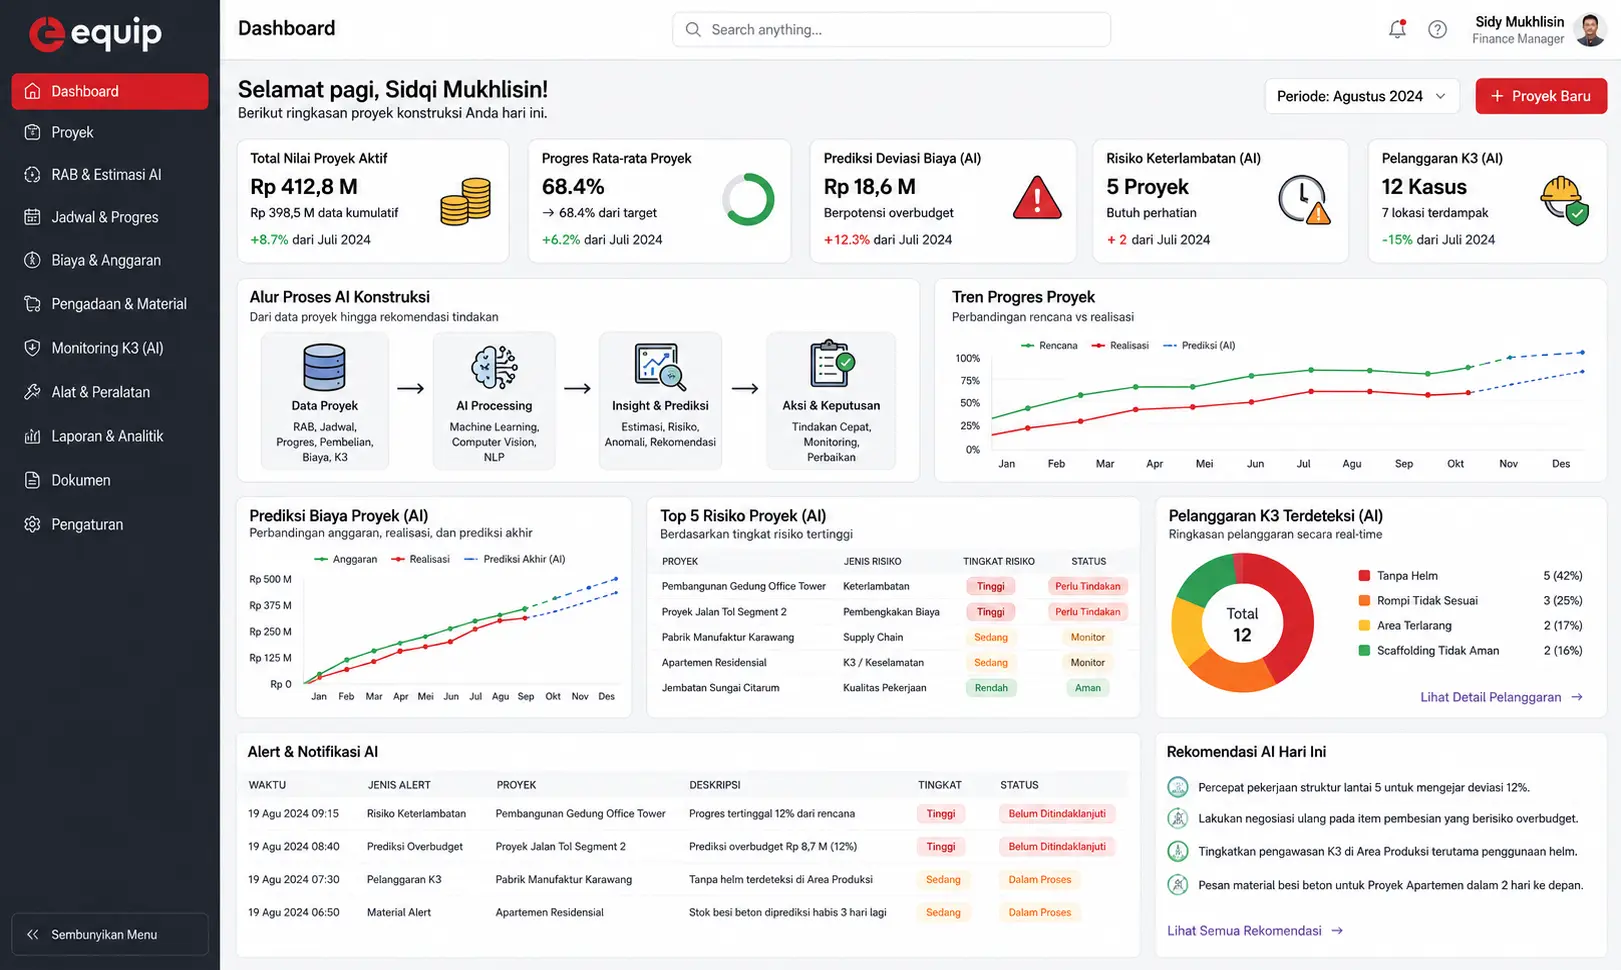Click the Pengadaan & Material cart icon
The width and height of the screenshot is (1621, 970).
point(32,304)
